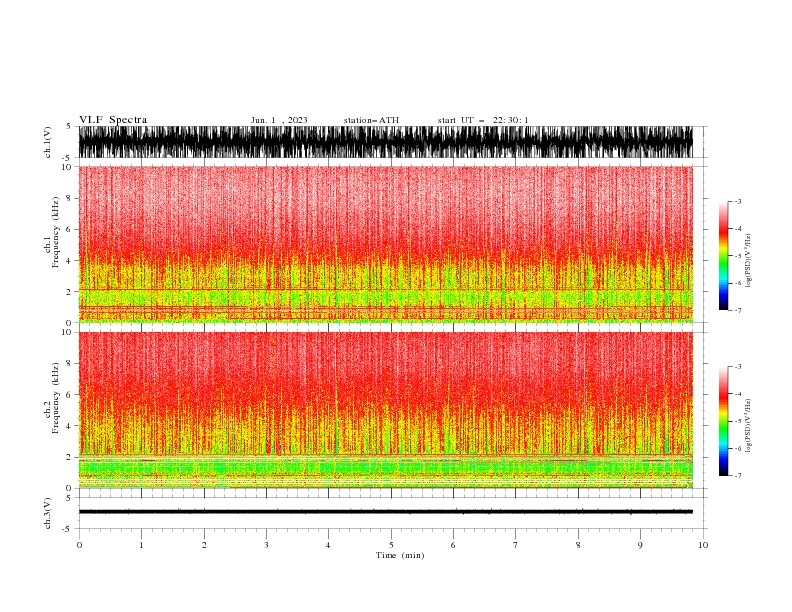Click ch.1 frequency axis tick "2"
Image resolution: width=792 pixels, height=612 pixels.
pyautogui.click(x=69, y=292)
